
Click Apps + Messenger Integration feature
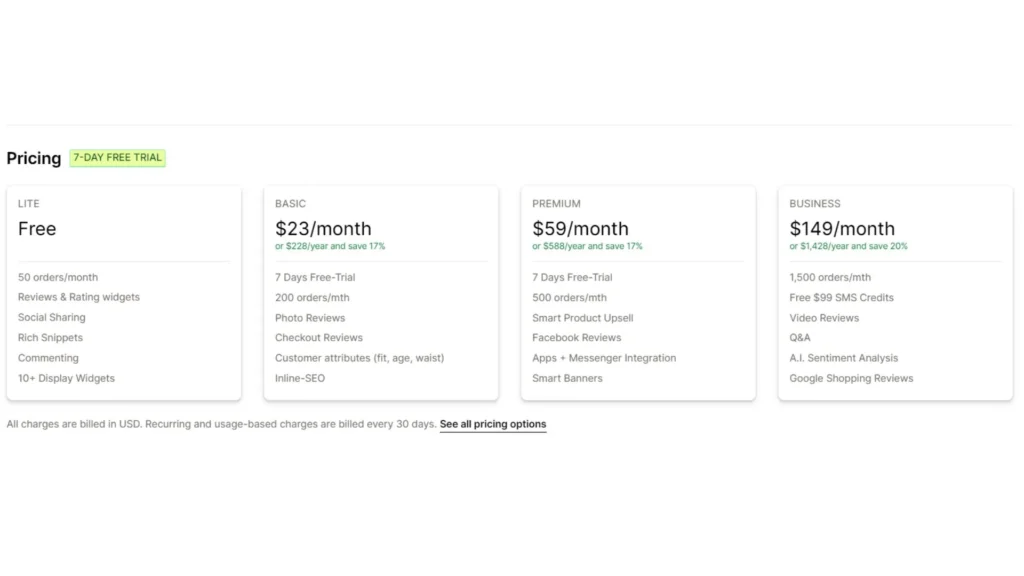pos(604,358)
